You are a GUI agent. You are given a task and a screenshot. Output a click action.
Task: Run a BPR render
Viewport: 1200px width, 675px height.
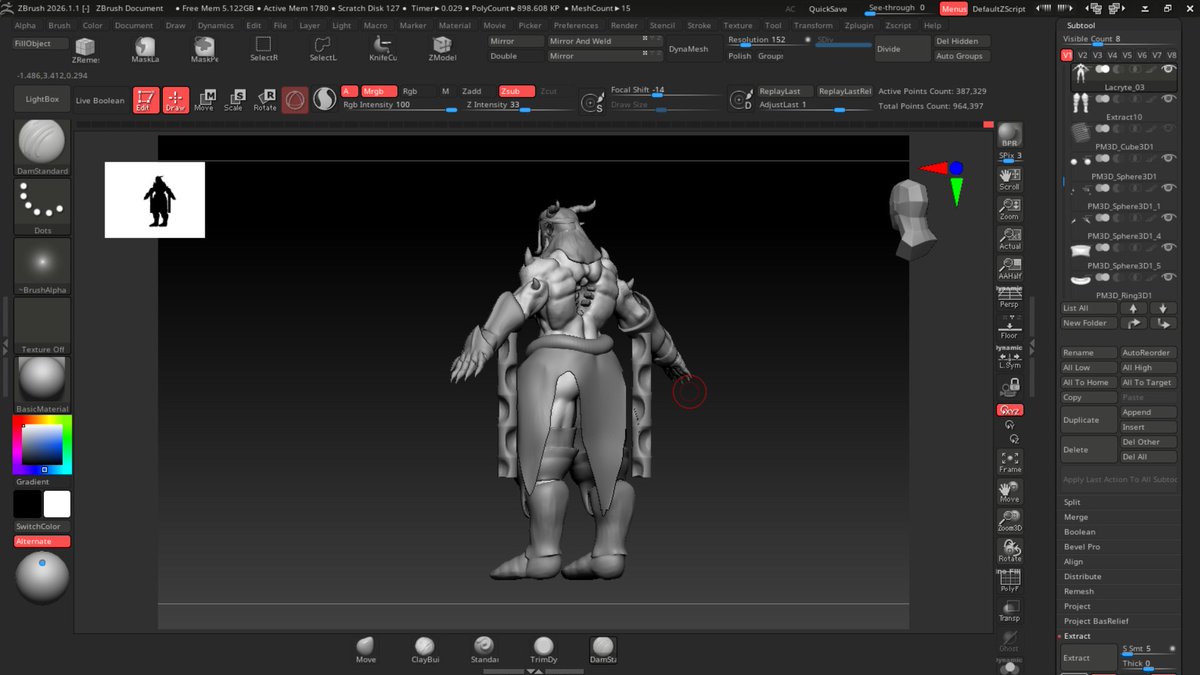point(1010,136)
